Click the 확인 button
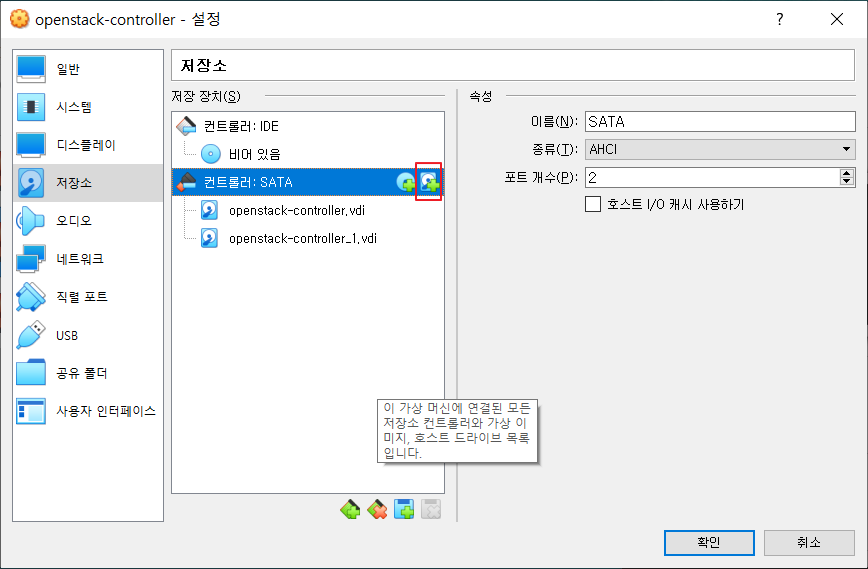 tap(709, 542)
